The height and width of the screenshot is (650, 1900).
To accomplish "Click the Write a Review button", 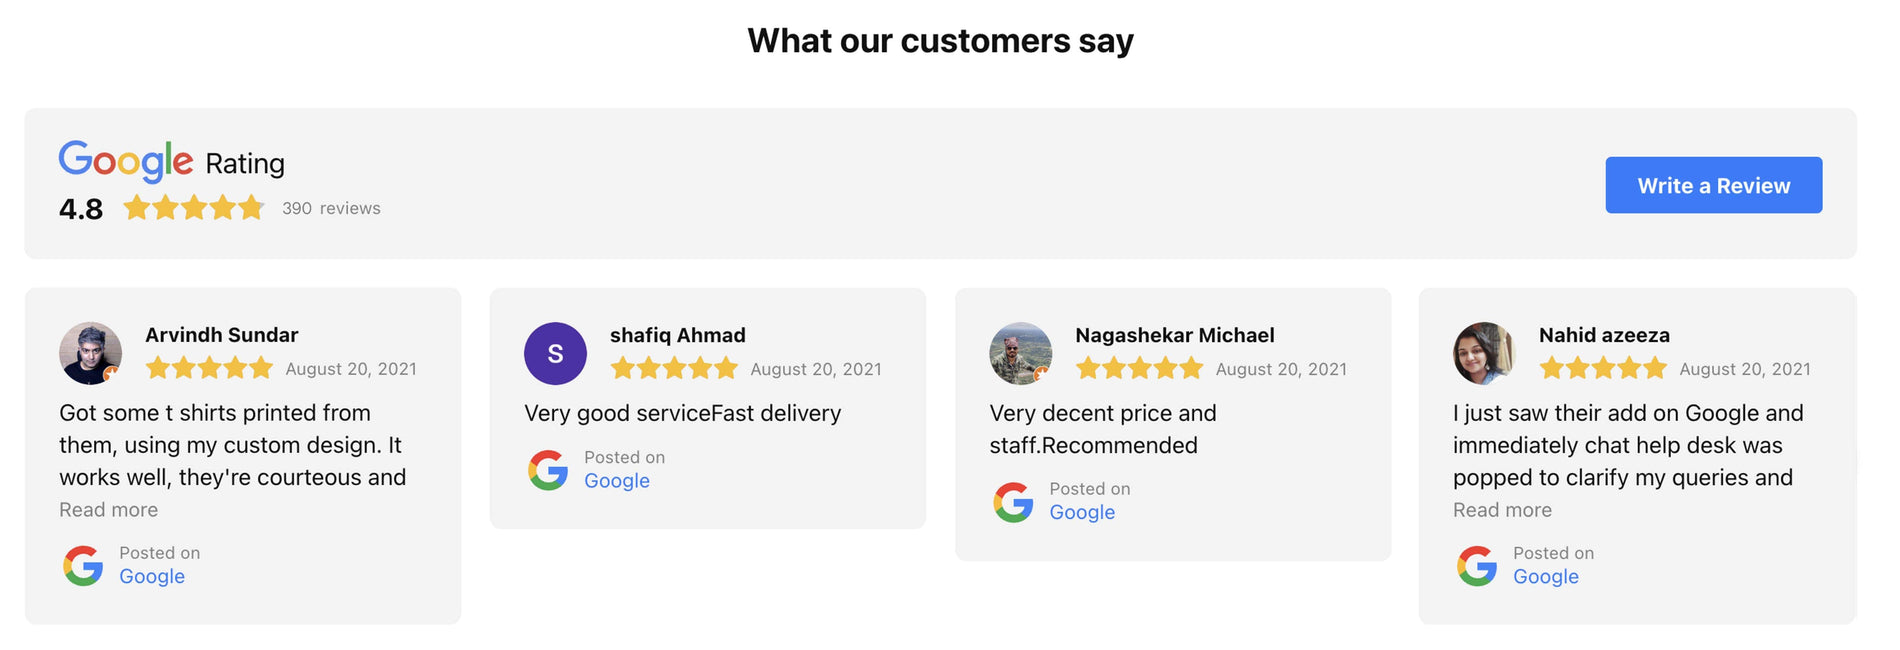I will click(1713, 185).
